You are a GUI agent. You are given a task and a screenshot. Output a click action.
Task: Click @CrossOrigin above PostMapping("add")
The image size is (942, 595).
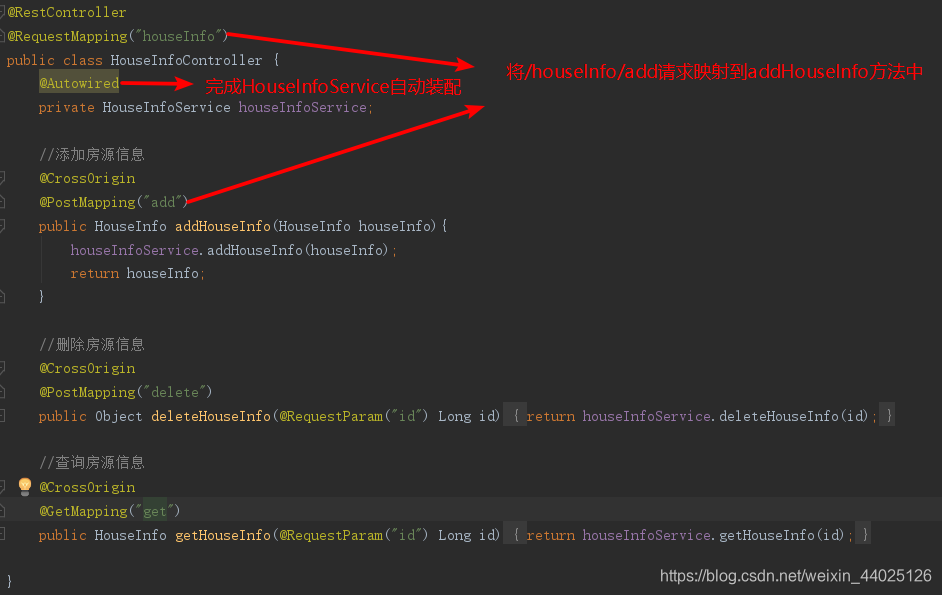pyautogui.click(x=87, y=178)
